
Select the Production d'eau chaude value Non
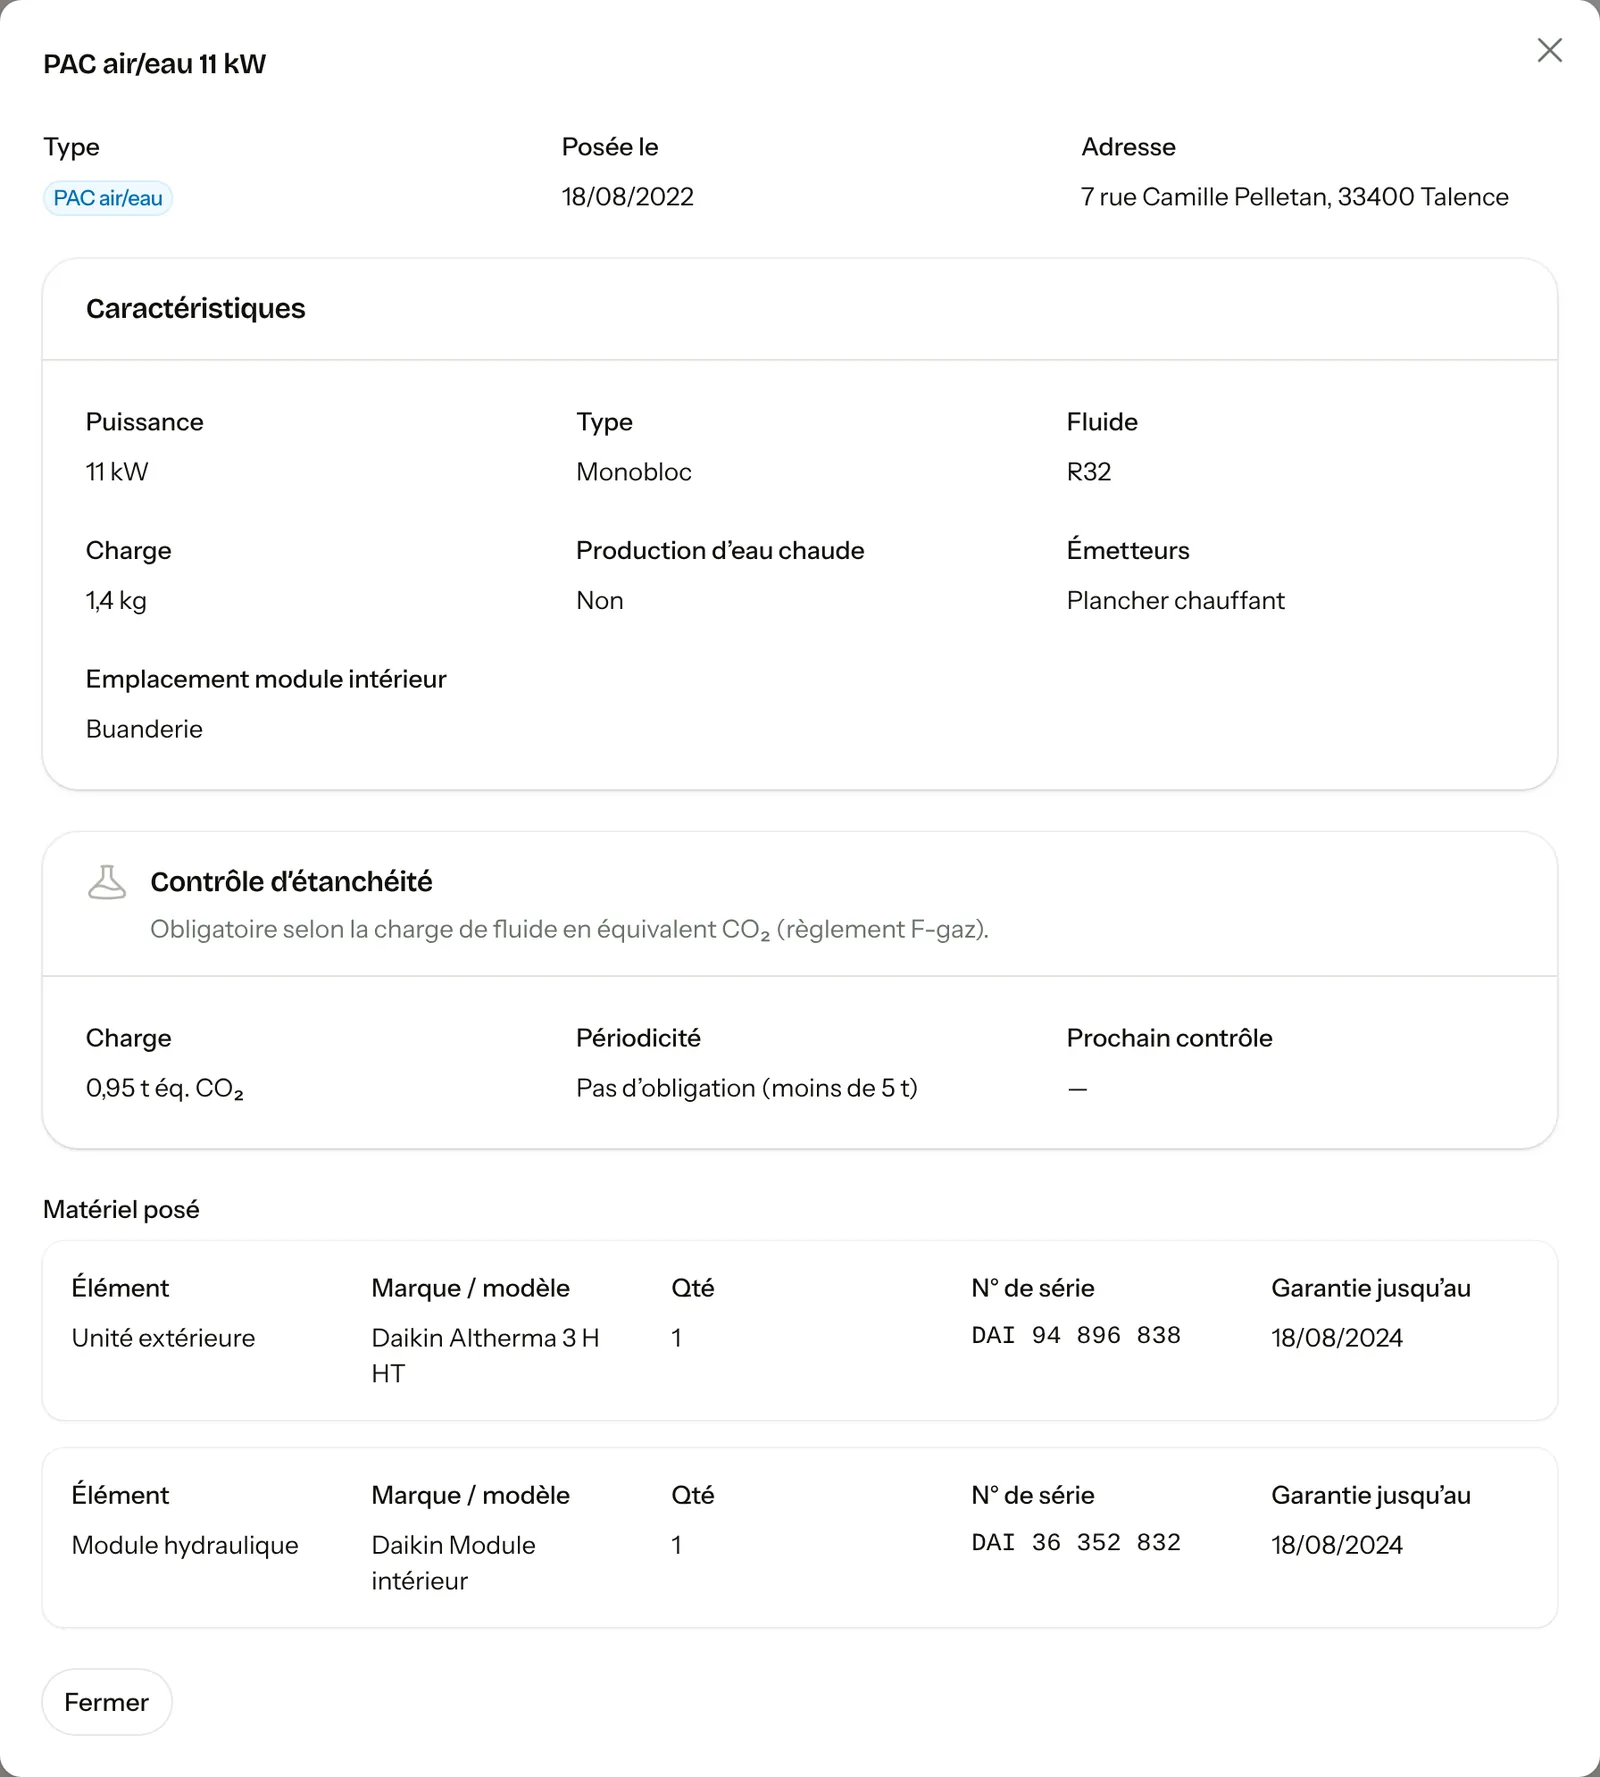tap(600, 601)
